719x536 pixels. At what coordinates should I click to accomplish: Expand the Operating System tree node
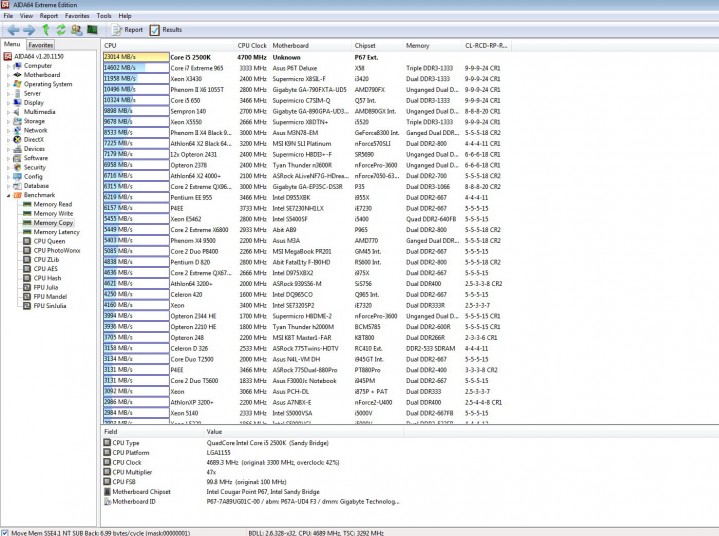tap(8, 84)
